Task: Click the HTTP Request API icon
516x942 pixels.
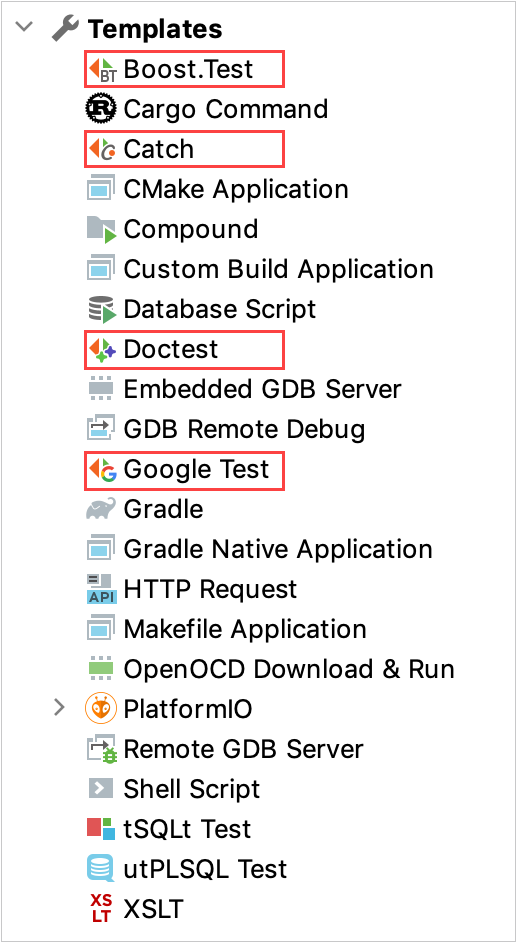Action: [100, 589]
